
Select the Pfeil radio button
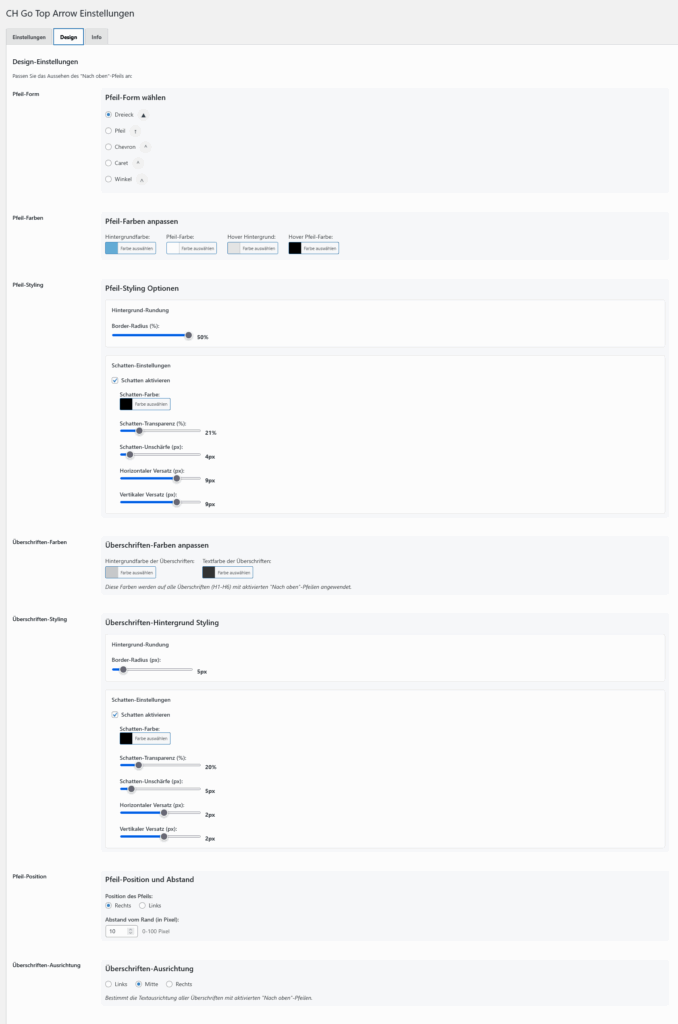108,131
